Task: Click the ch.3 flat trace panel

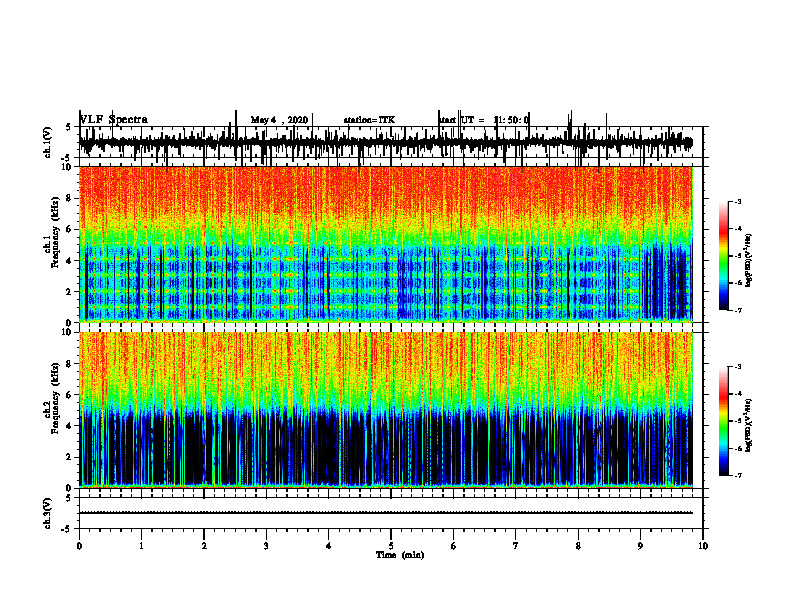Action: coord(391,513)
